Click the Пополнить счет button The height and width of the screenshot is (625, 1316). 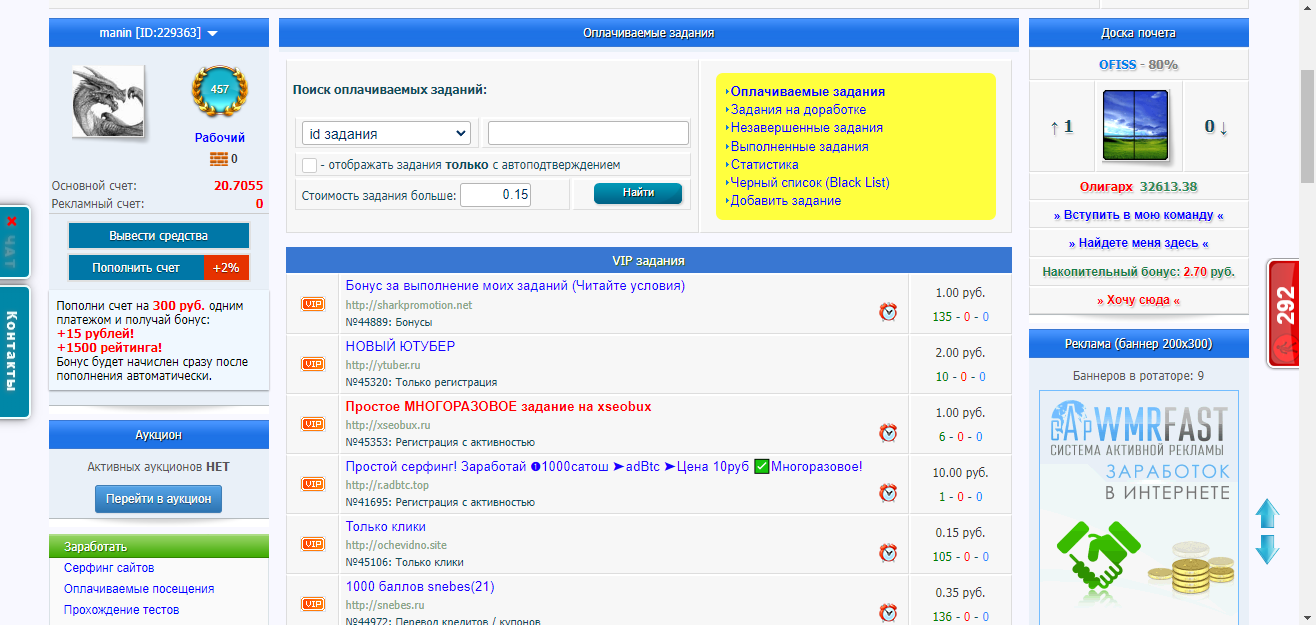click(x=136, y=268)
